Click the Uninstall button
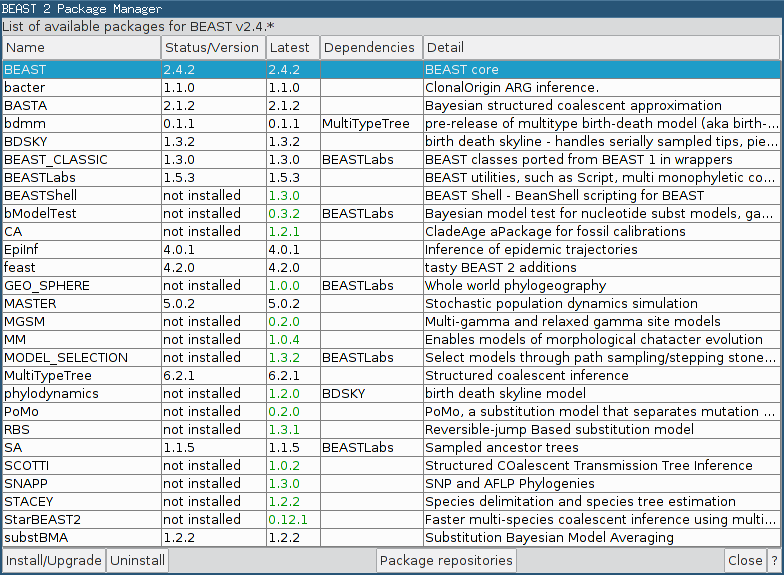Image resolution: width=784 pixels, height=575 pixels. (x=137, y=560)
